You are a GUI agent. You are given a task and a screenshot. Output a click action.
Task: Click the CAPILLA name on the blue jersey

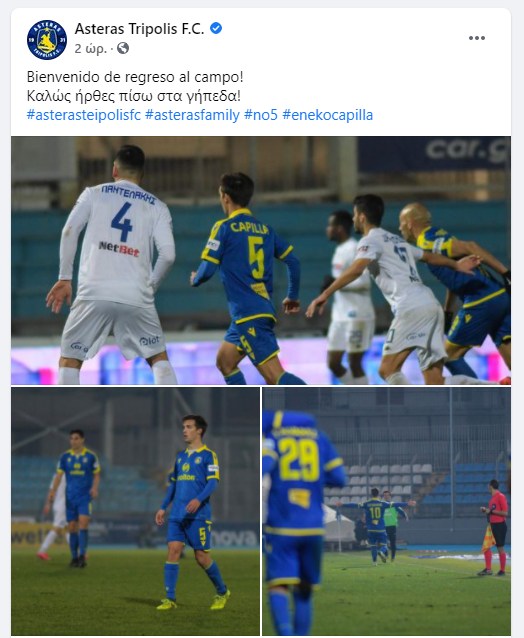tap(249, 227)
